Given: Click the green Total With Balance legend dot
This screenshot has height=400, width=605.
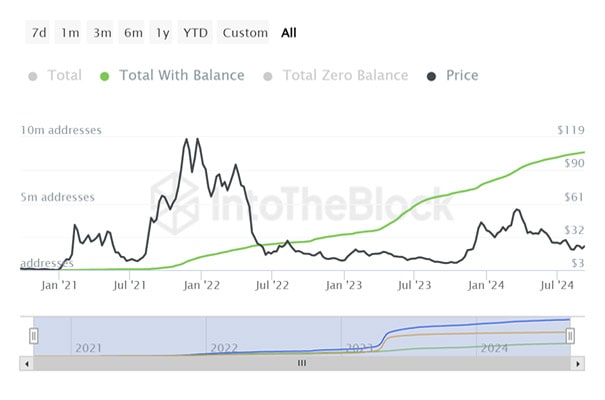Looking at the screenshot, I should tap(106, 76).
